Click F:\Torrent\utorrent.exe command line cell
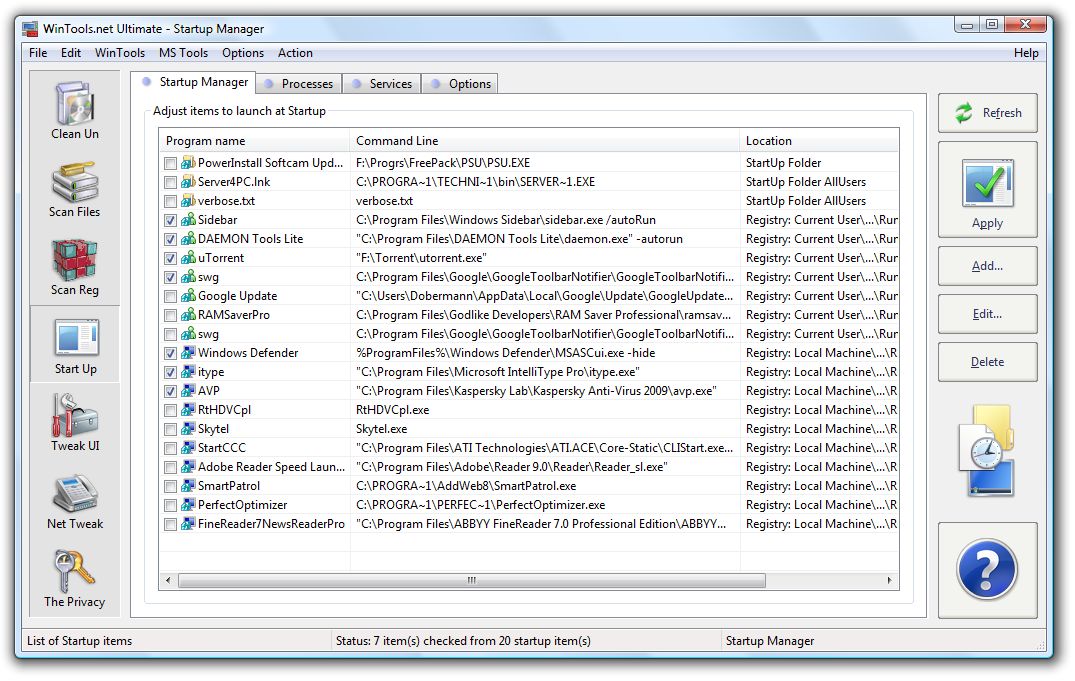This screenshot has width=1075, height=681. [x=421, y=259]
